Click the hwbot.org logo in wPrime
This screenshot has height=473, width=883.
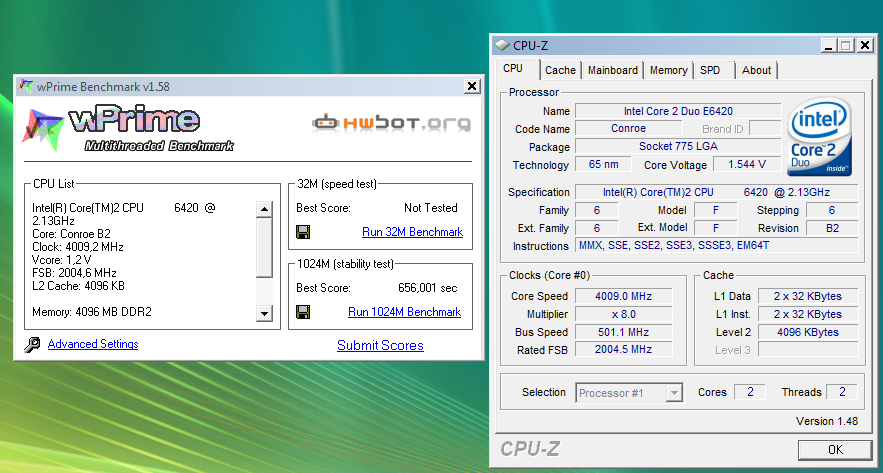(392, 122)
